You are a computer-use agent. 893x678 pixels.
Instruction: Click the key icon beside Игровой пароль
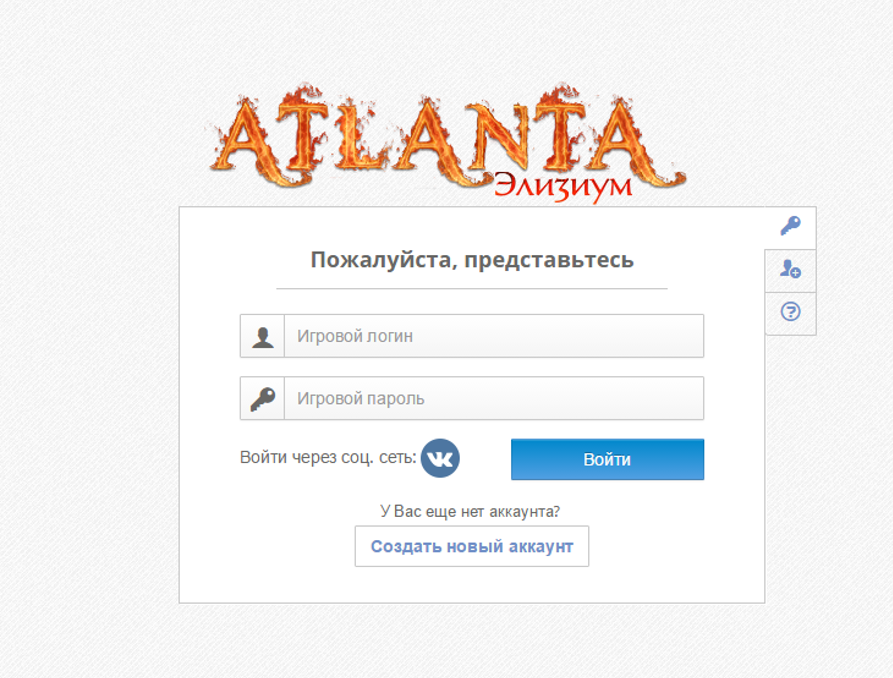263,398
